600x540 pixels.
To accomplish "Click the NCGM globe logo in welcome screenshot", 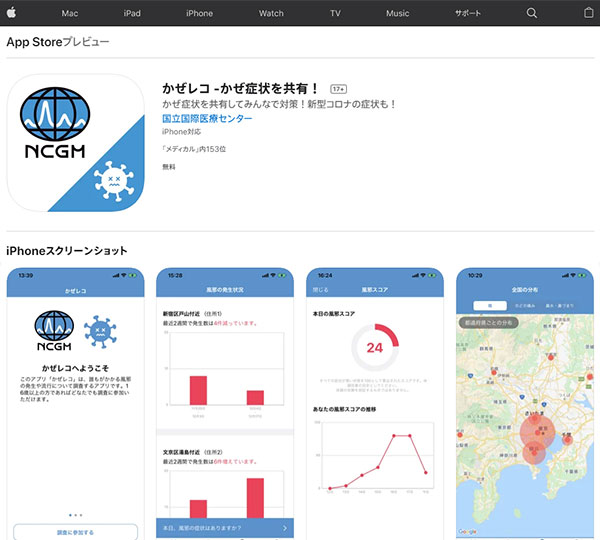I will pyautogui.click(x=54, y=331).
